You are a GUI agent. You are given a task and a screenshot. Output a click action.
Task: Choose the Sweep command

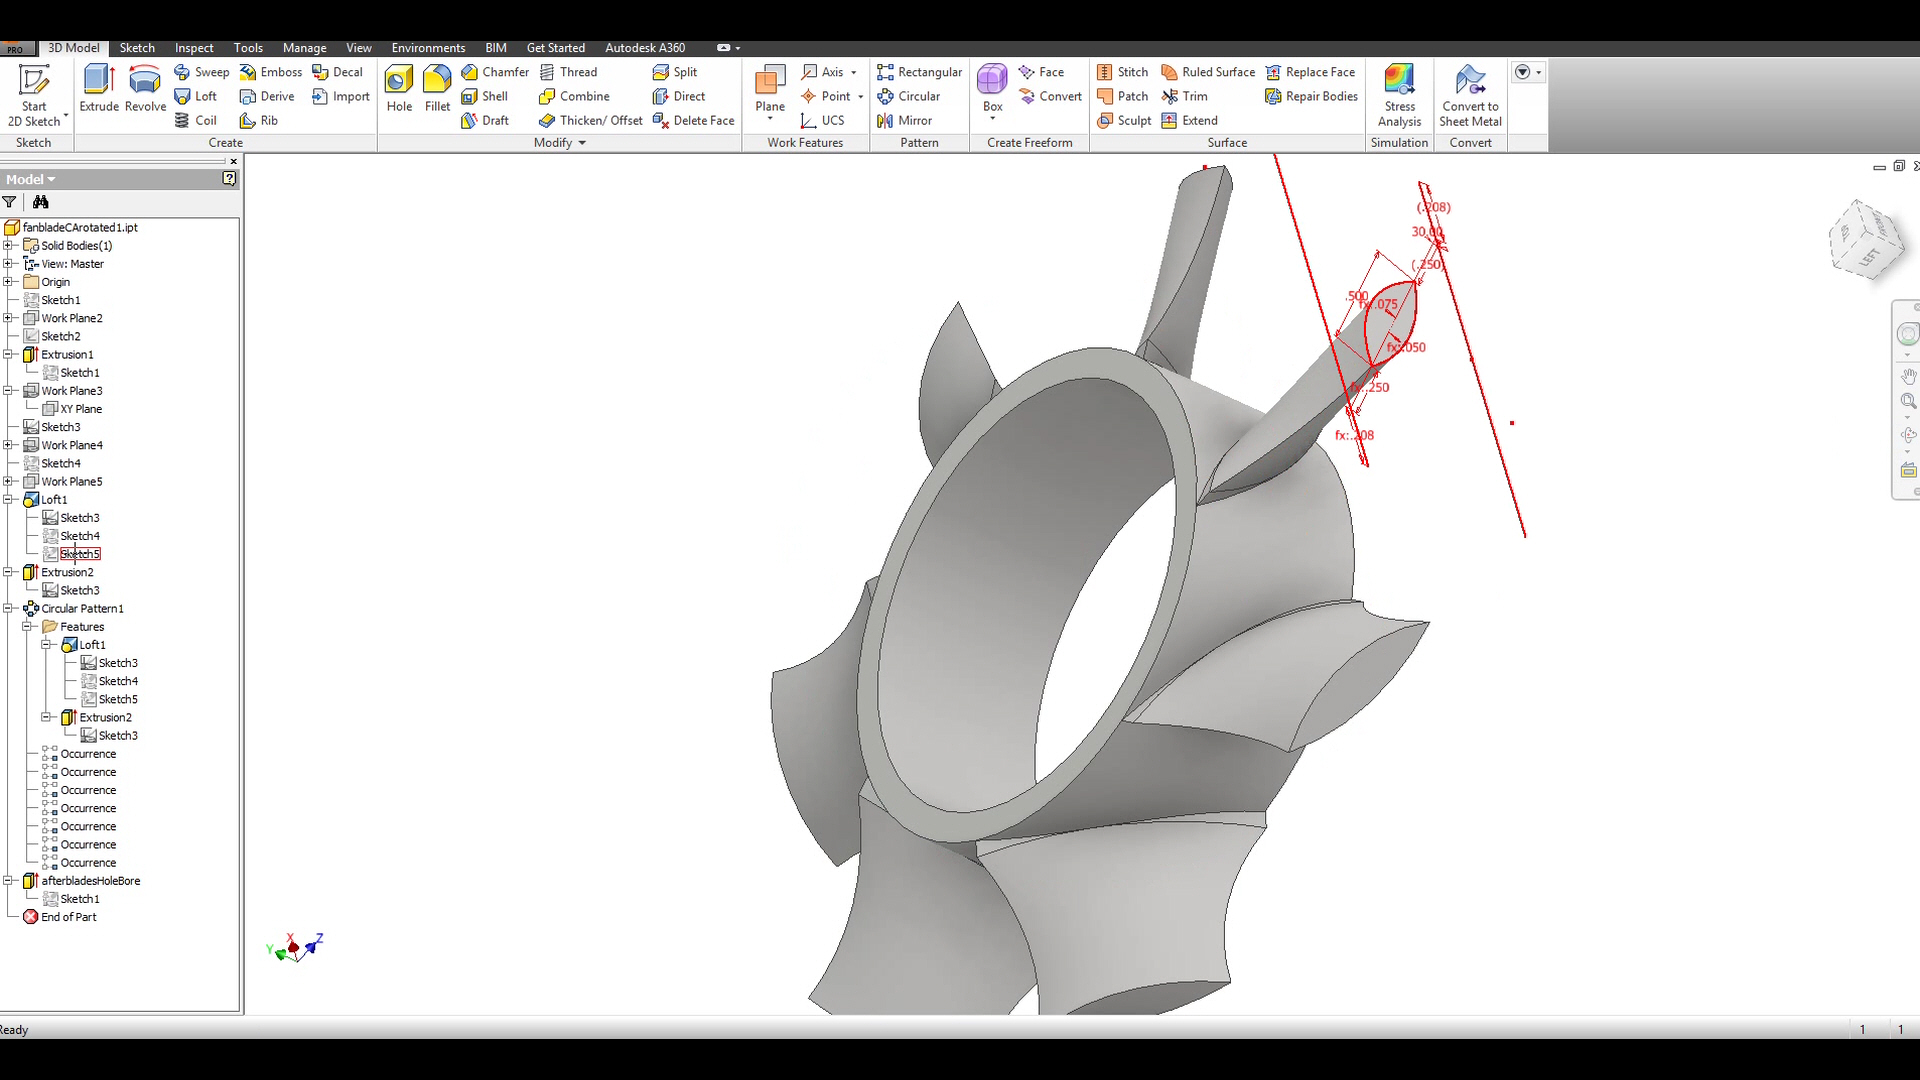point(201,72)
